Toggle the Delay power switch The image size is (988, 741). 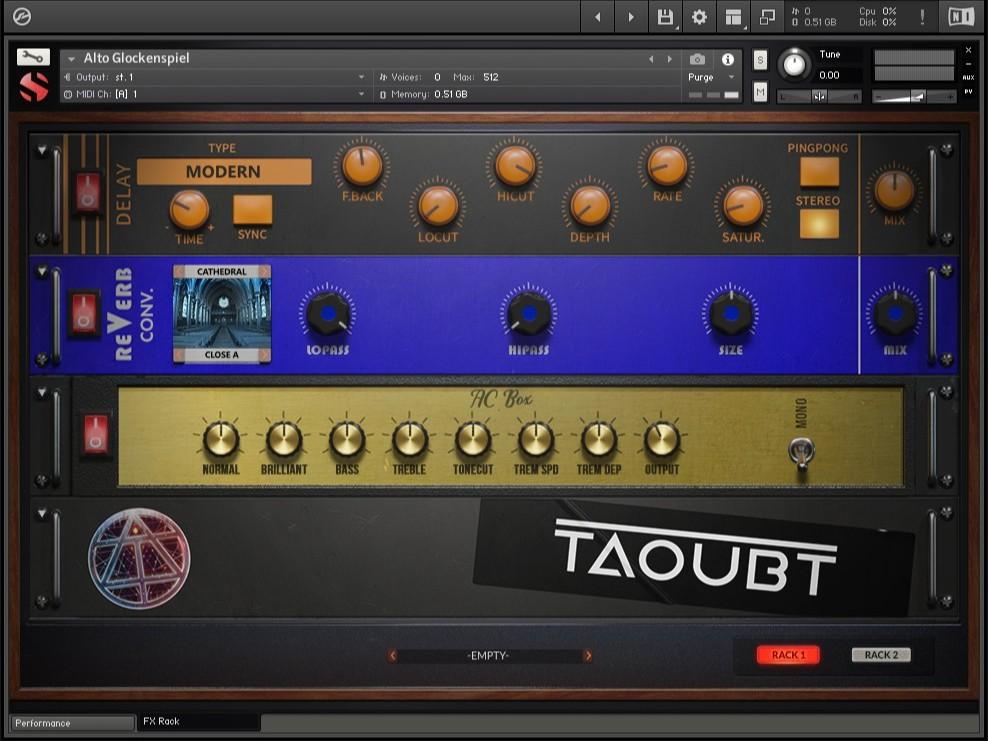tap(88, 193)
